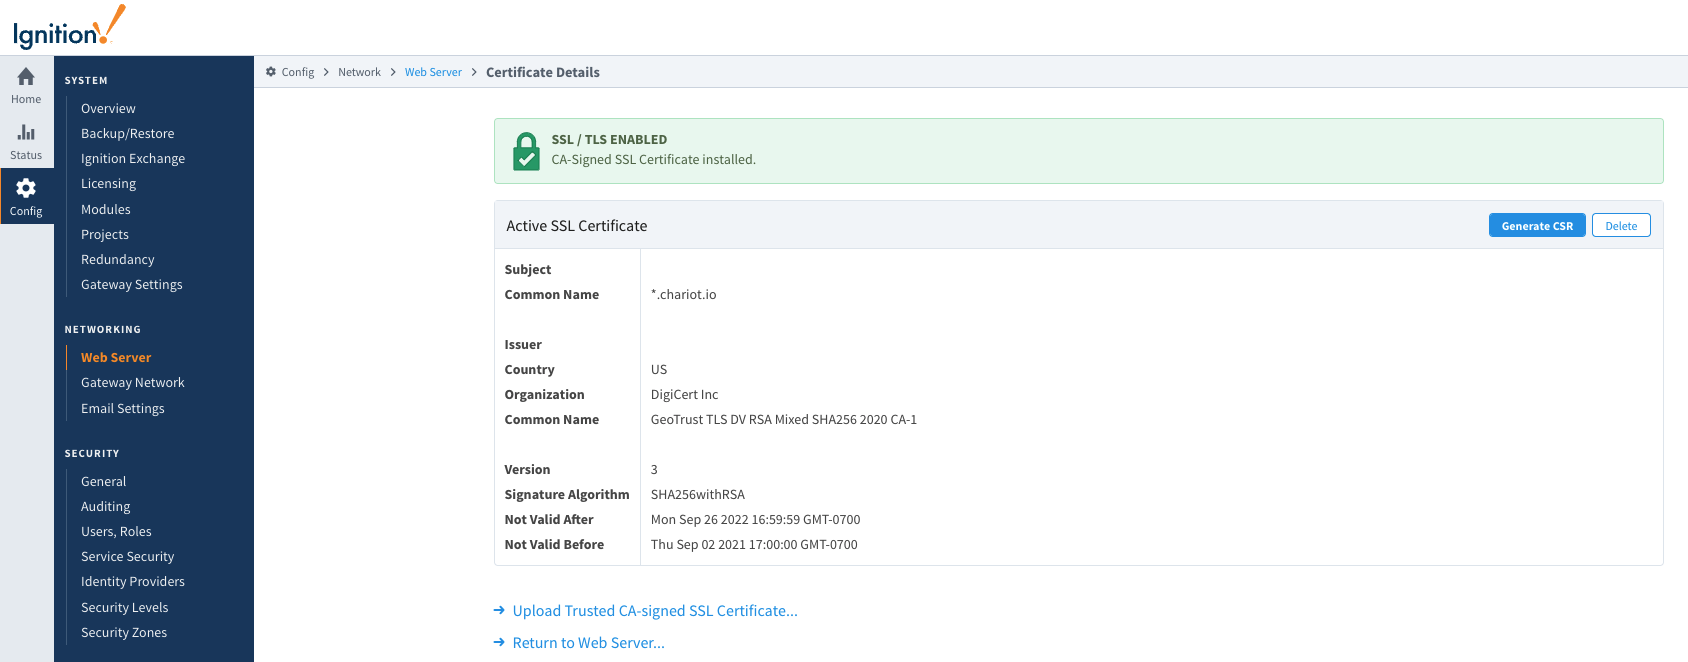The image size is (1688, 662).
Task: Click the green SSL padlock icon
Action: tap(526, 152)
